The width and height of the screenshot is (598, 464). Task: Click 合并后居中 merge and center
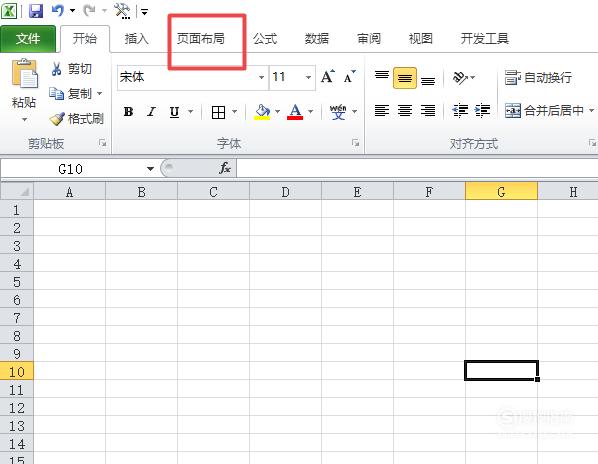tap(544, 111)
